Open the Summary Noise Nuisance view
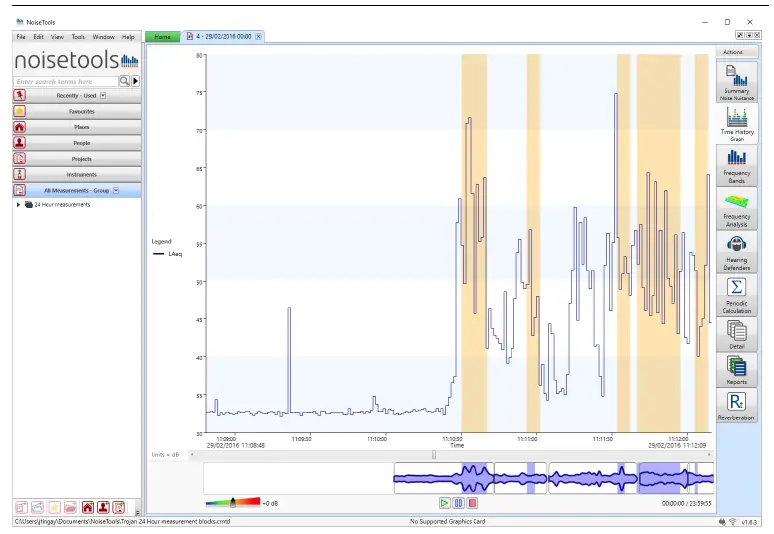The image size is (774, 534). [x=736, y=82]
